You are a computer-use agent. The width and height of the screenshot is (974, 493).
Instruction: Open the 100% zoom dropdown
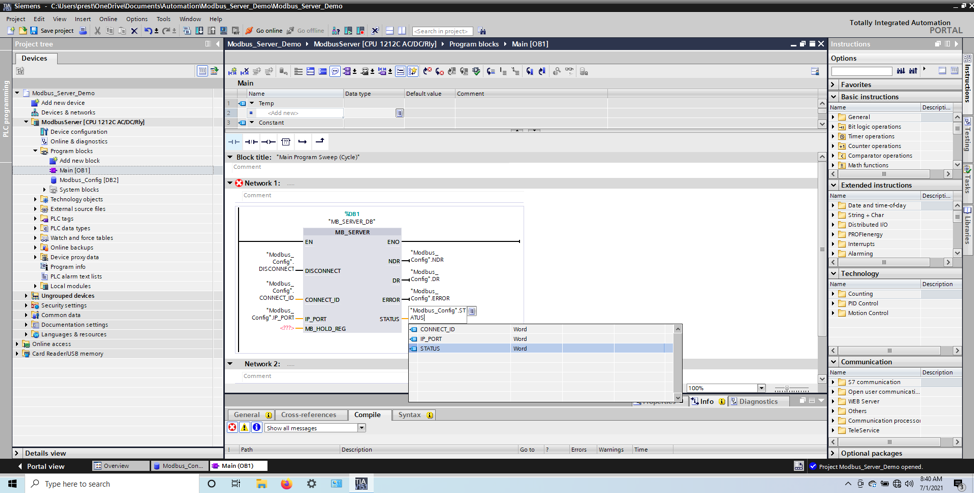point(761,388)
